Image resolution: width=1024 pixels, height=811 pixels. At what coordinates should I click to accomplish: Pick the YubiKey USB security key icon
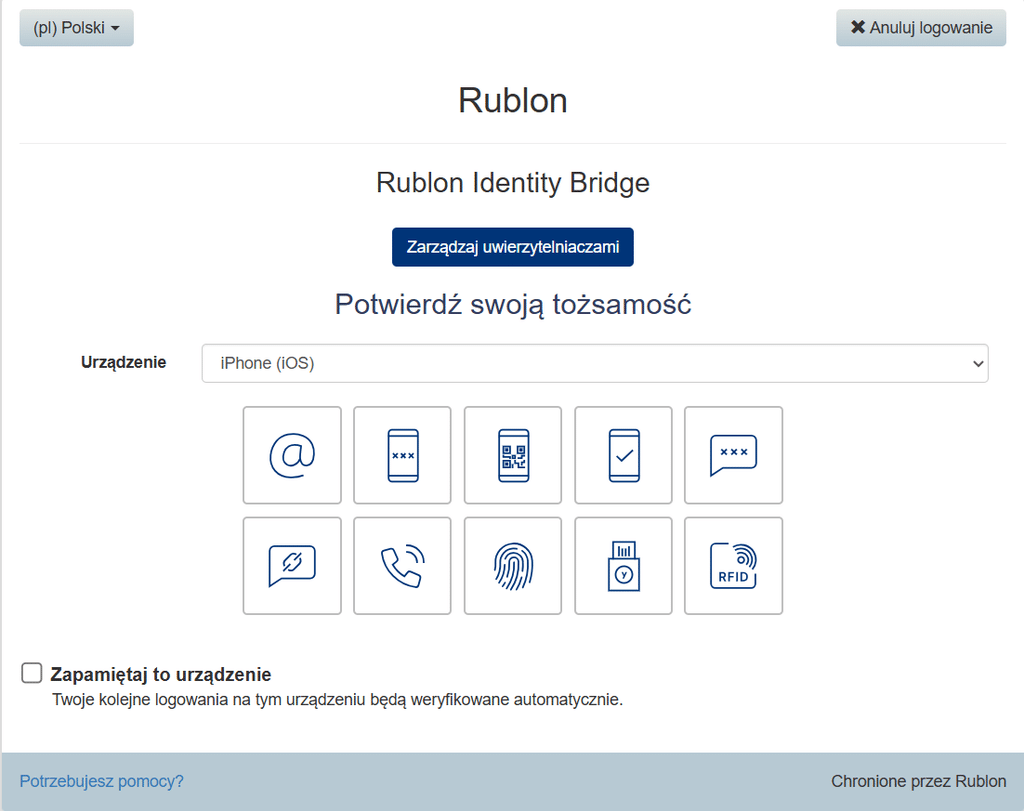pyautogui.click(x=624, y=565)
